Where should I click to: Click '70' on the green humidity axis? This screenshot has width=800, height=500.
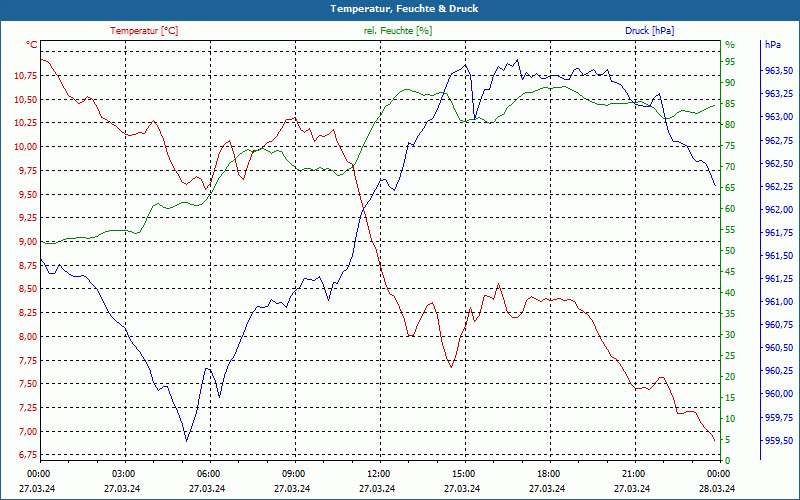[730, 167]
